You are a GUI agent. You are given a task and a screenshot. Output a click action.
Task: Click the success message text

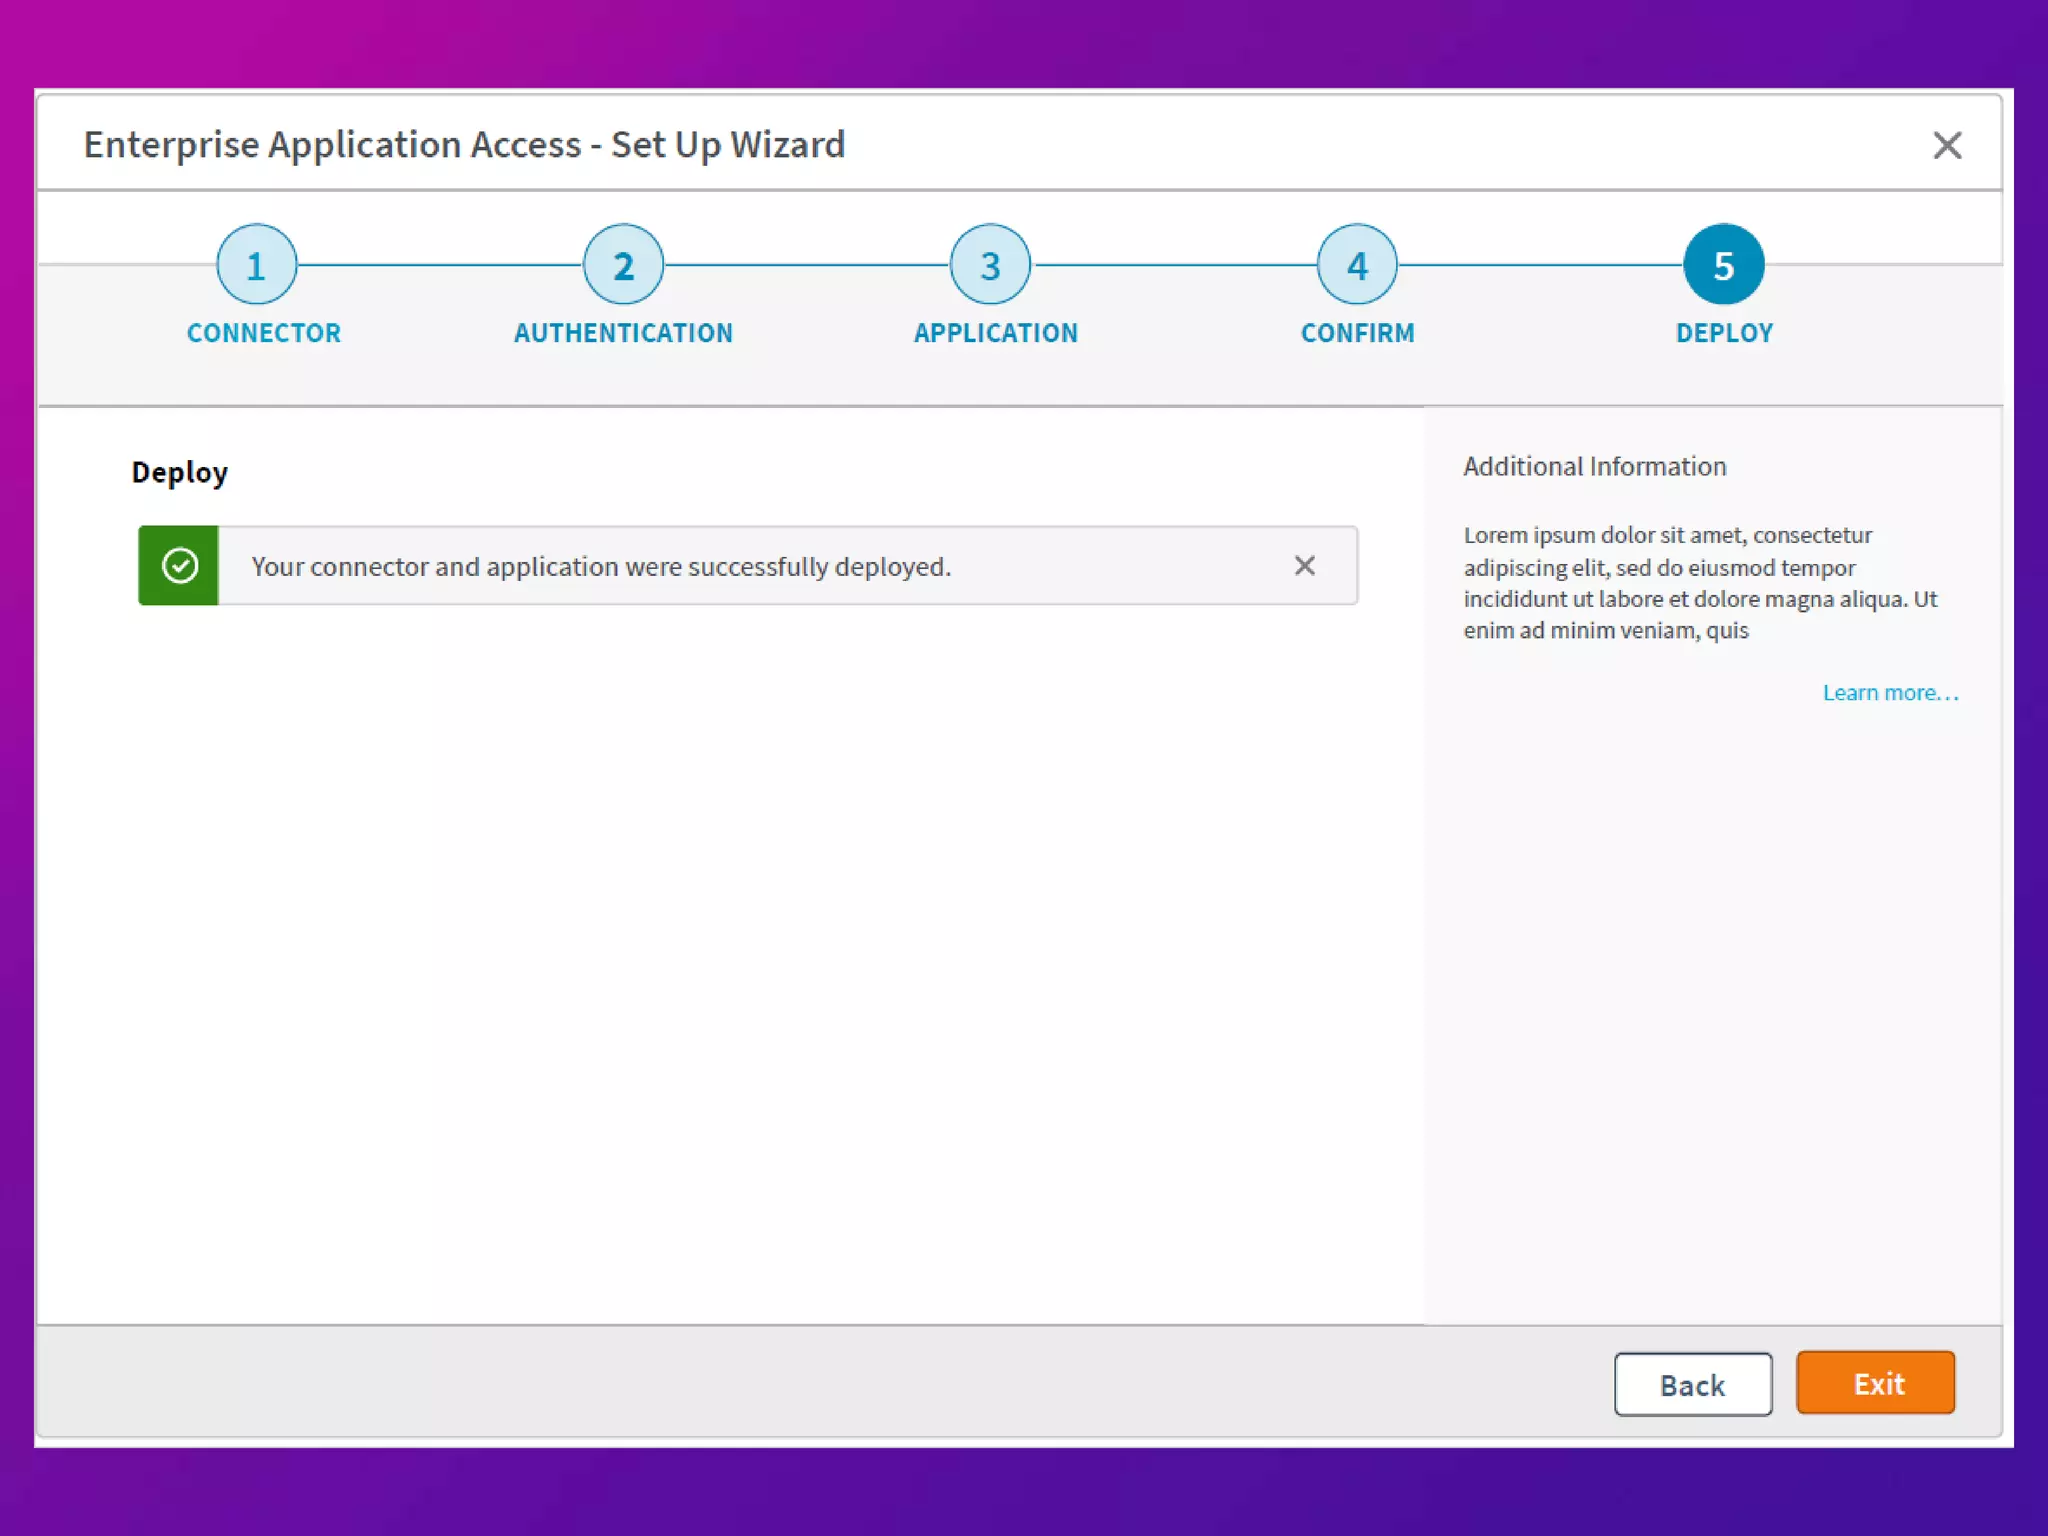click(x=601, y=567)
